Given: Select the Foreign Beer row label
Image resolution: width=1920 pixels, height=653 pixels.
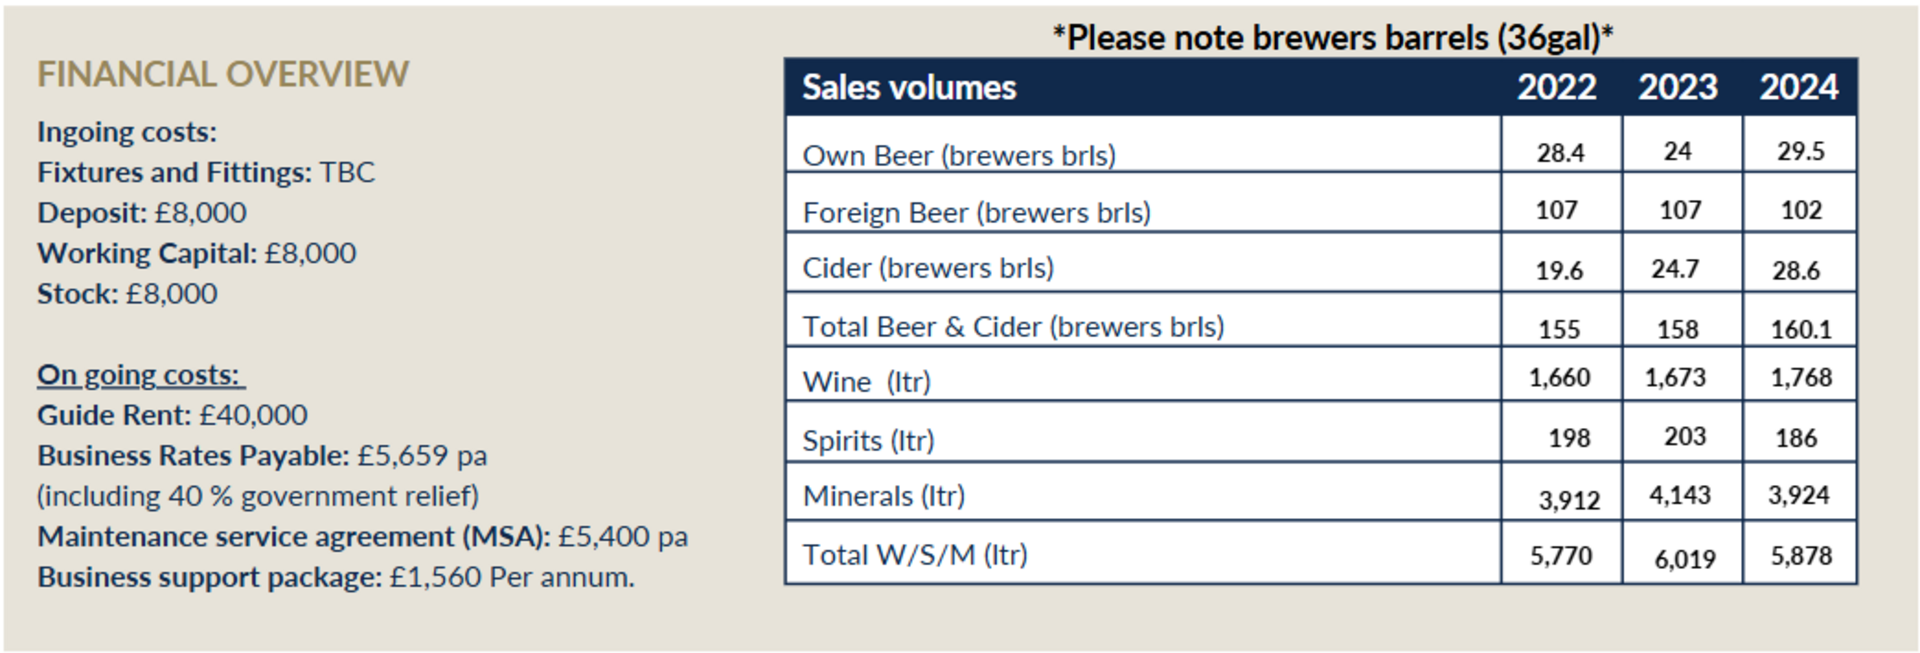Looking at the screenshot, I should [976, 212].
